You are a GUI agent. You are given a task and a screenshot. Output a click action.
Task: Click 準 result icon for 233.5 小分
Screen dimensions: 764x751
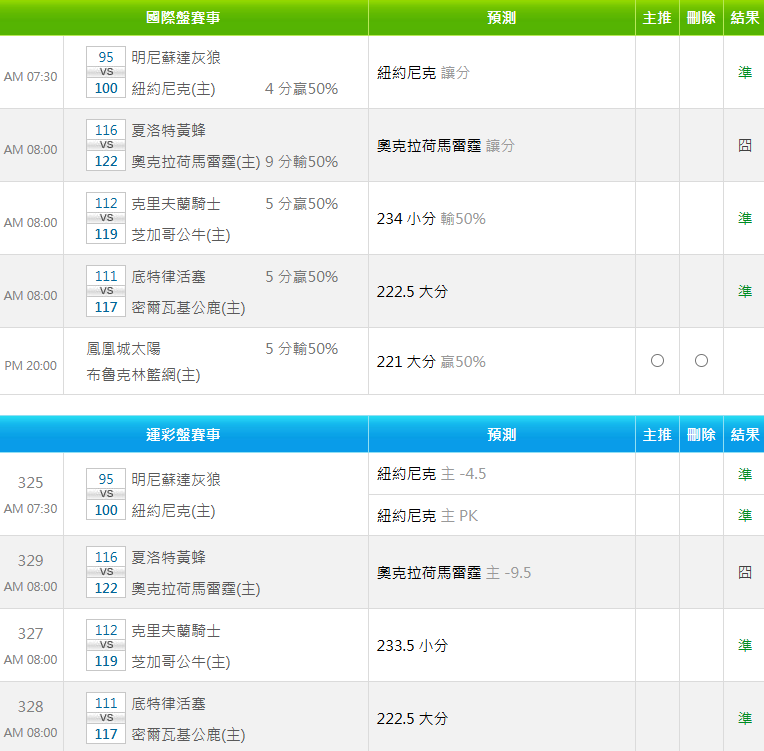[x=745, y=645]
